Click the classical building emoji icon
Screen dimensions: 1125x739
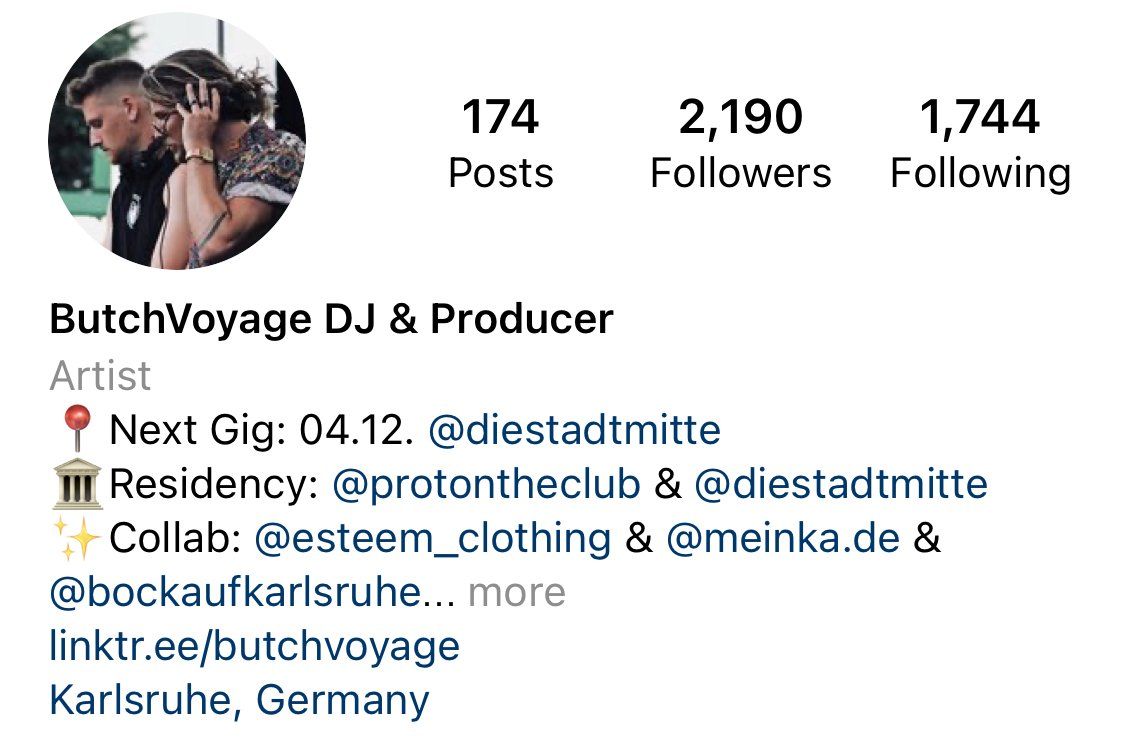coord(77,484)
